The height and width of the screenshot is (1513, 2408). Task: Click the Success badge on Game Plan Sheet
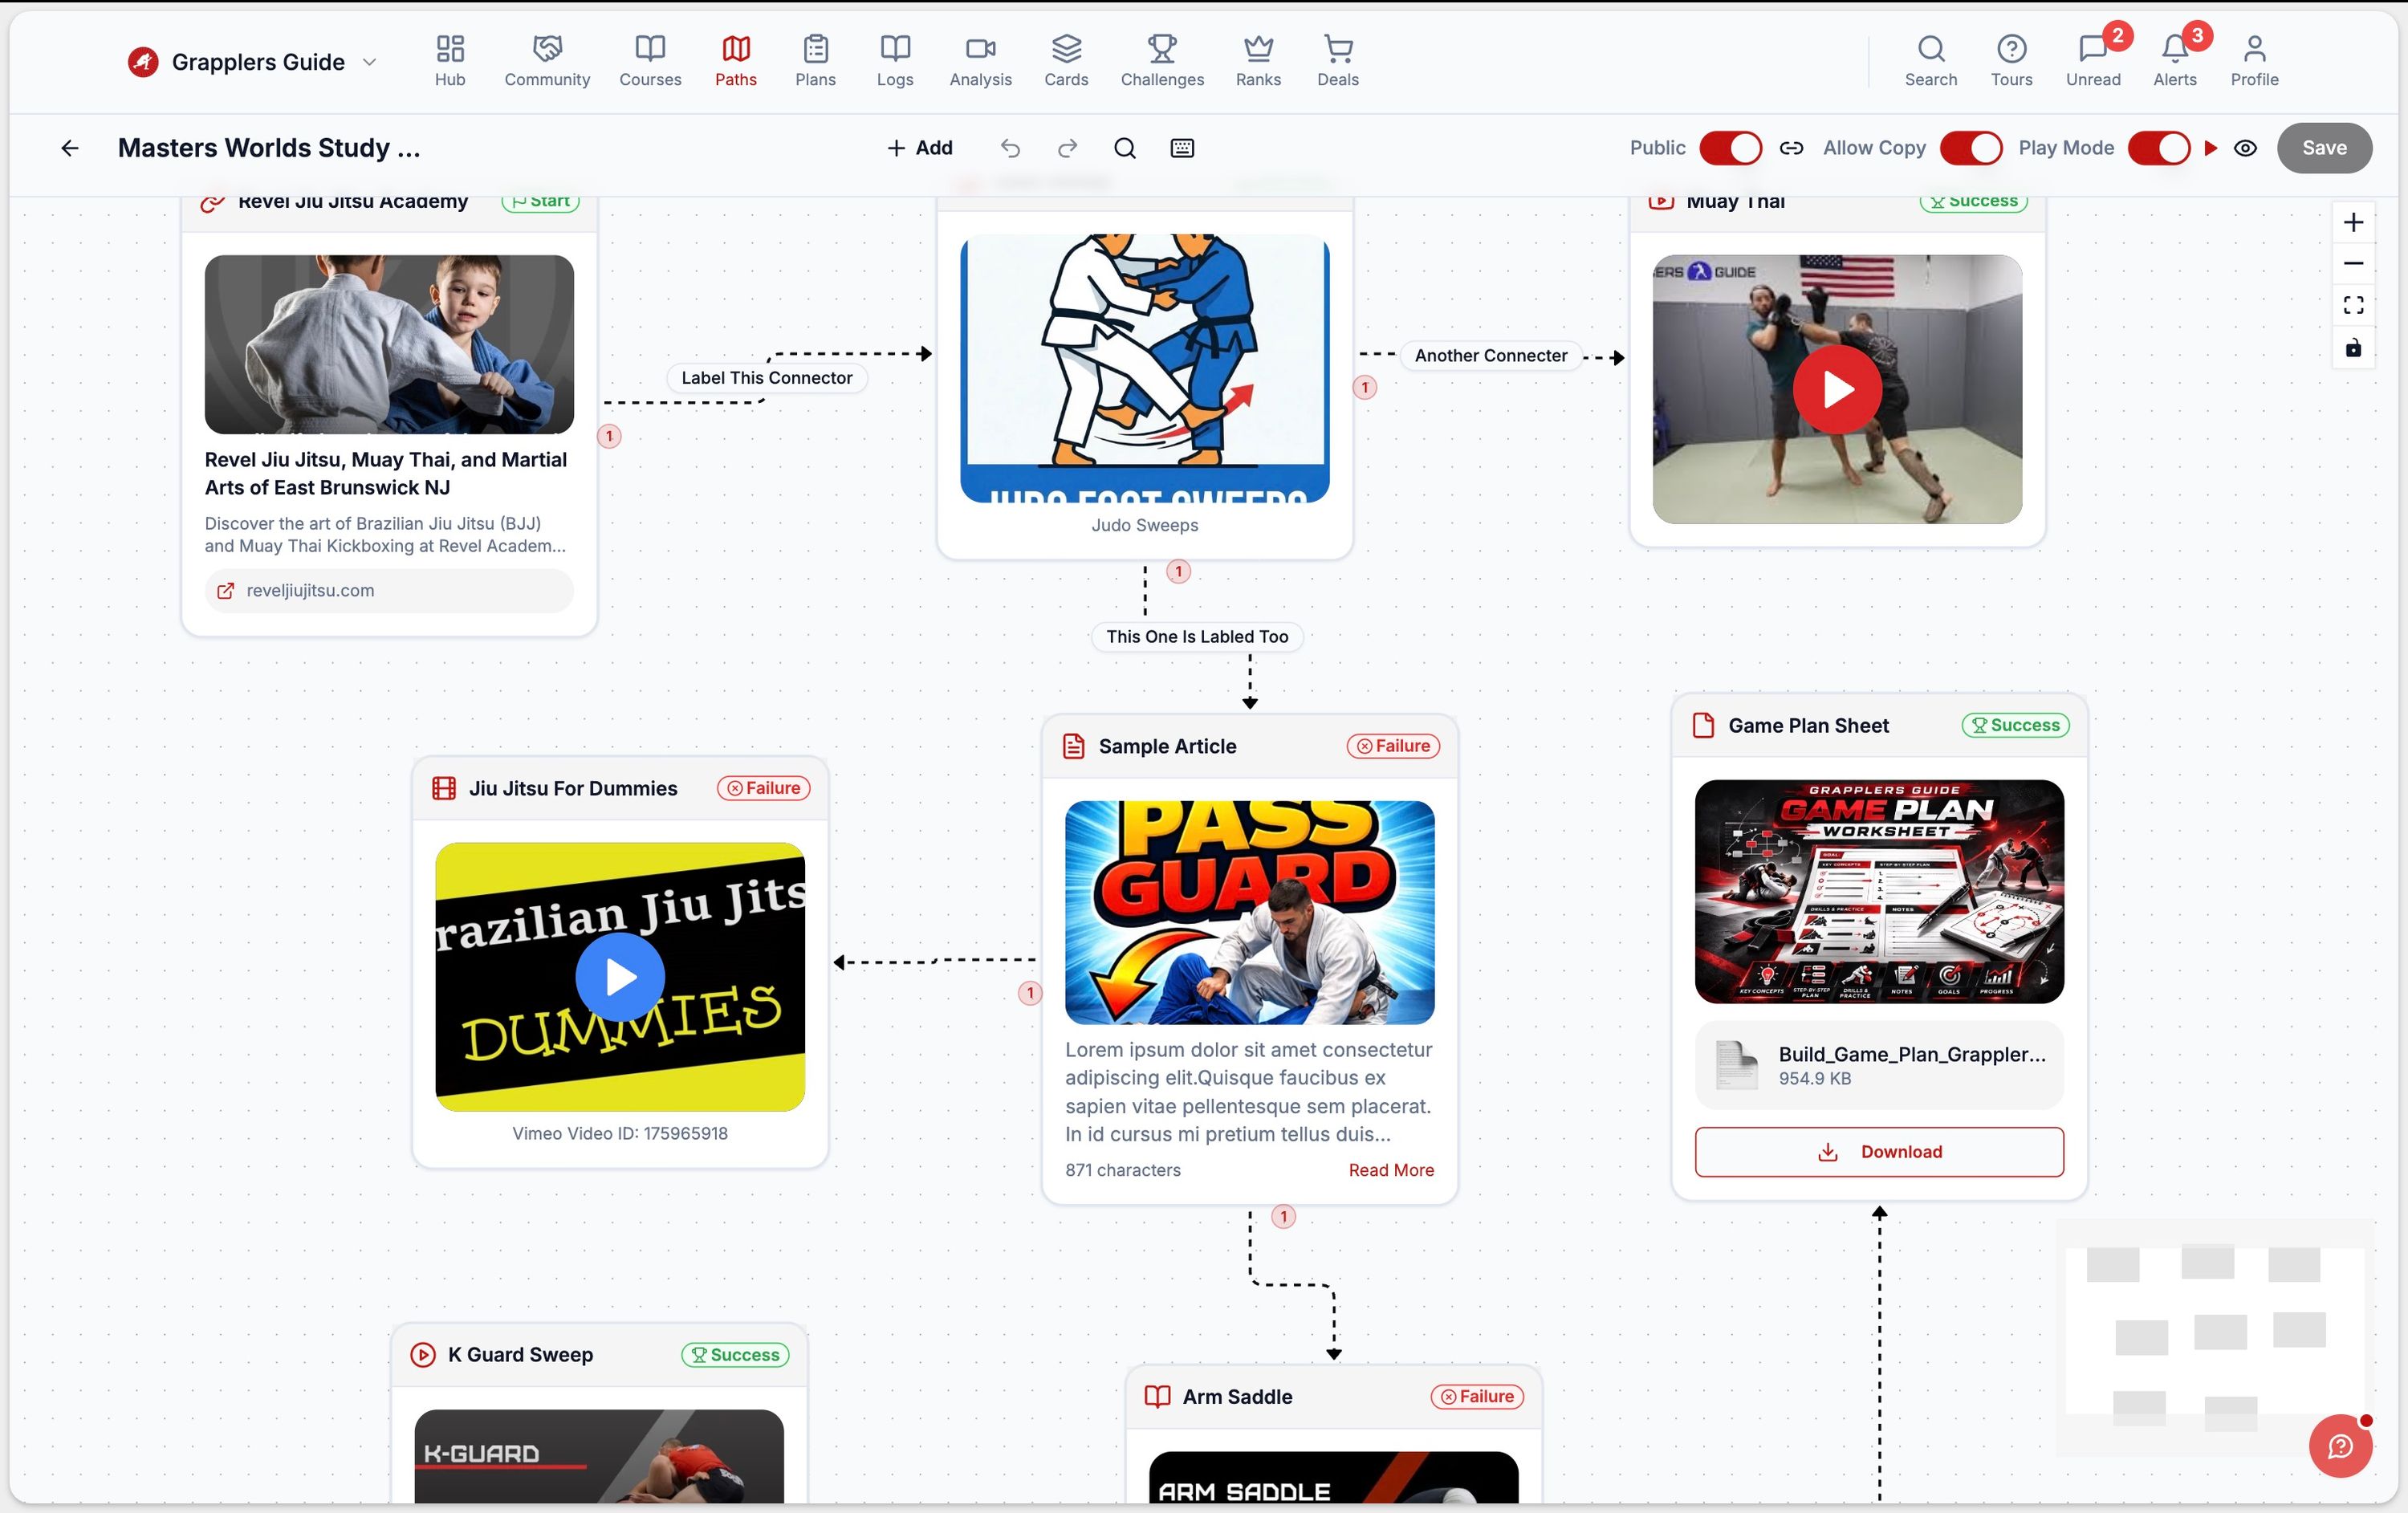(x=2016, y=725)
